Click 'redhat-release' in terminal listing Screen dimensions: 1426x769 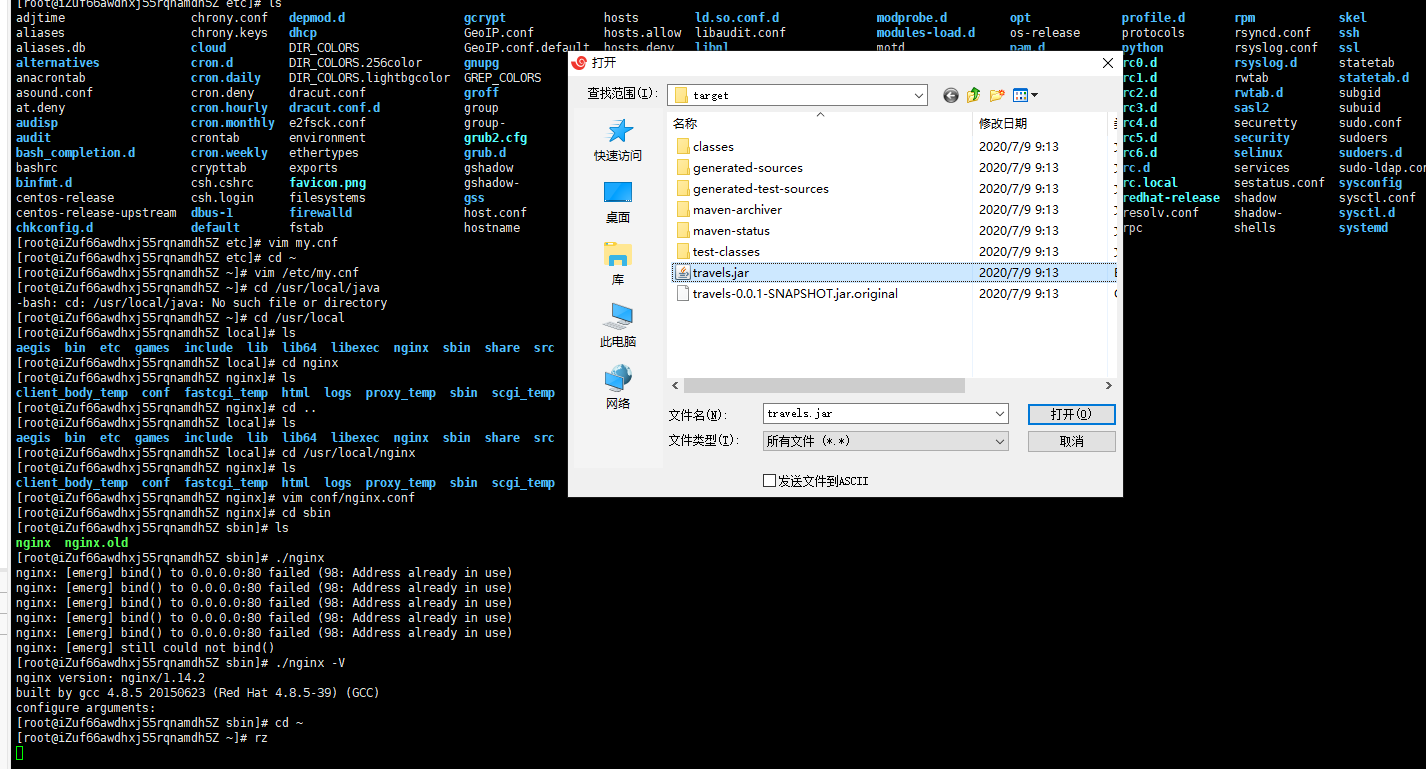1171,198
